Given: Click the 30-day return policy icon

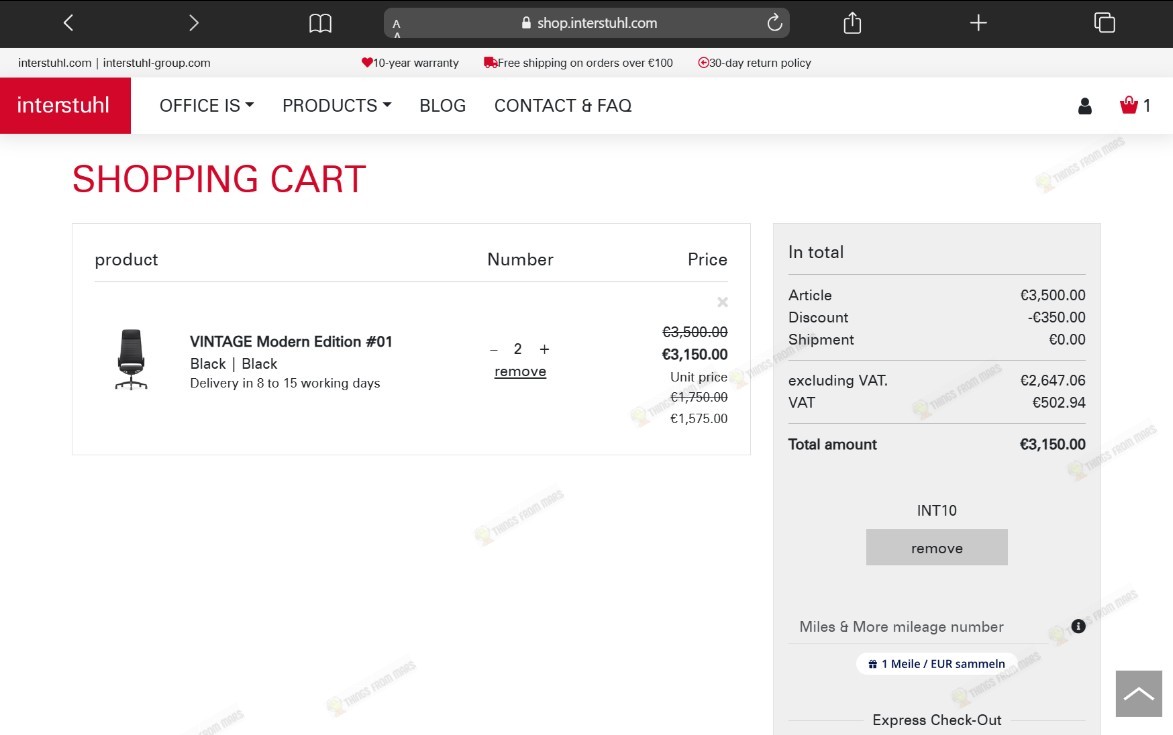Looking at the screenshot, I should coord(703,63).
